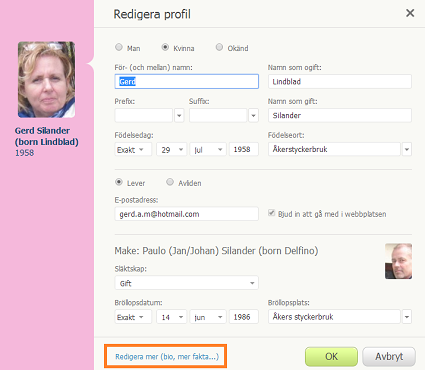Click the Bröllopsplats field Åkers styckerbruk
Screen dimensions: 425x370
tap(334, 317)
